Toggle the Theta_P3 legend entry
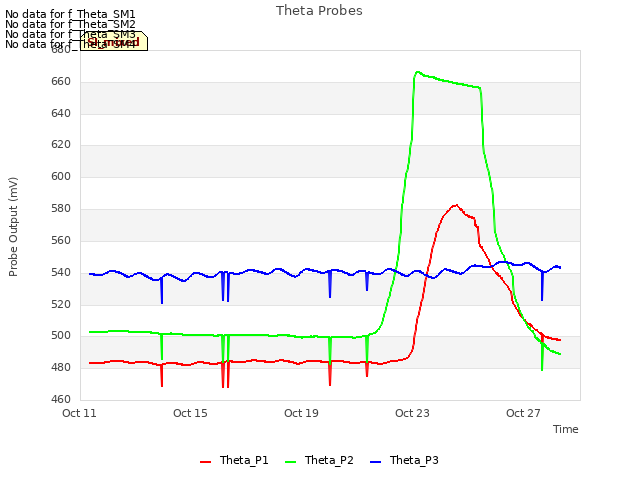Image resolution: width=640 pixels, height=480 pixels. click(x=404, y=460)
